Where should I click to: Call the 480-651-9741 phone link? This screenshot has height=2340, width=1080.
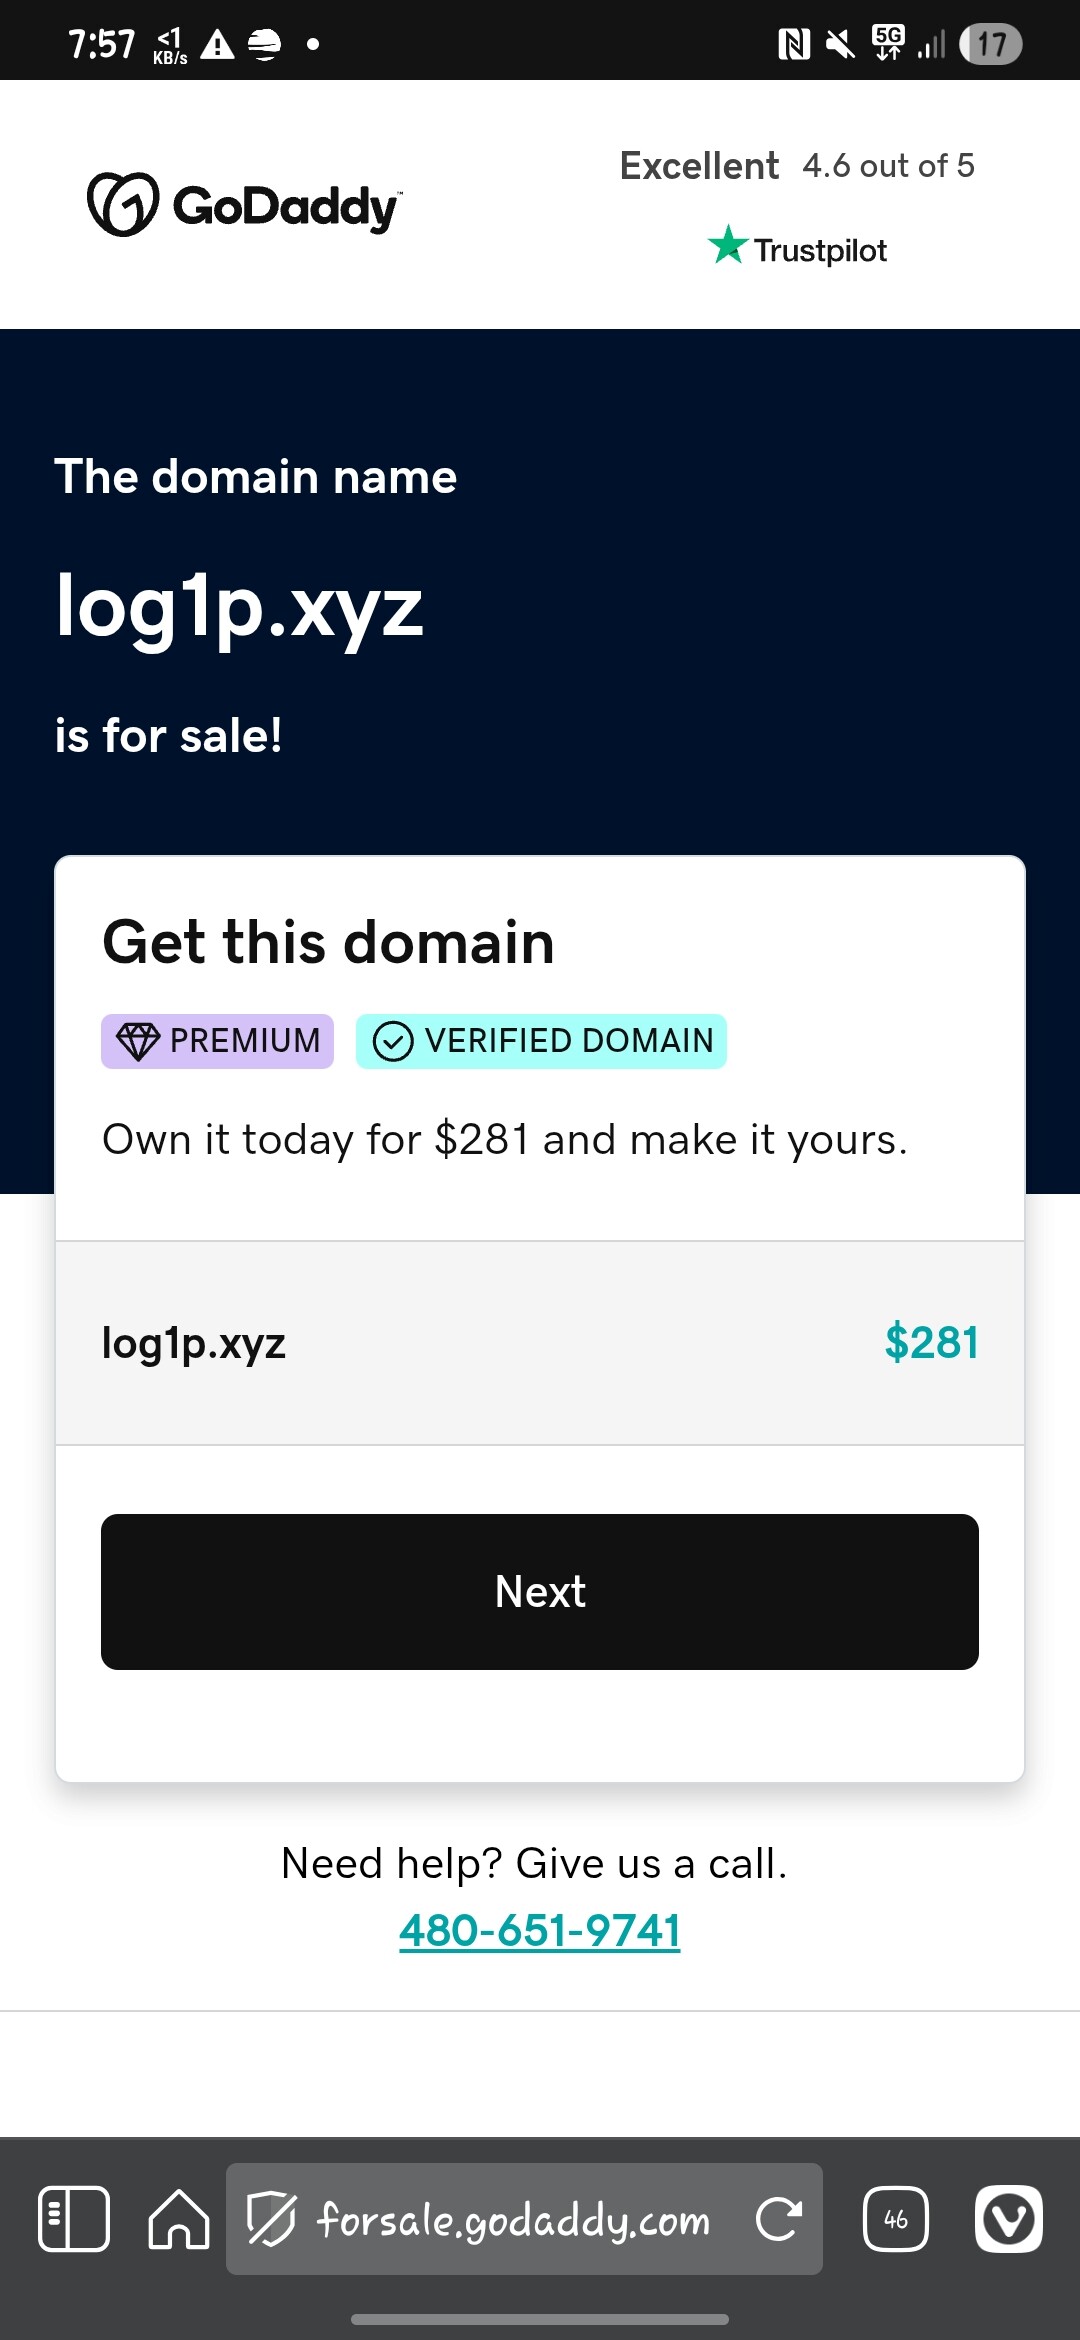(x=540, y=1930)
